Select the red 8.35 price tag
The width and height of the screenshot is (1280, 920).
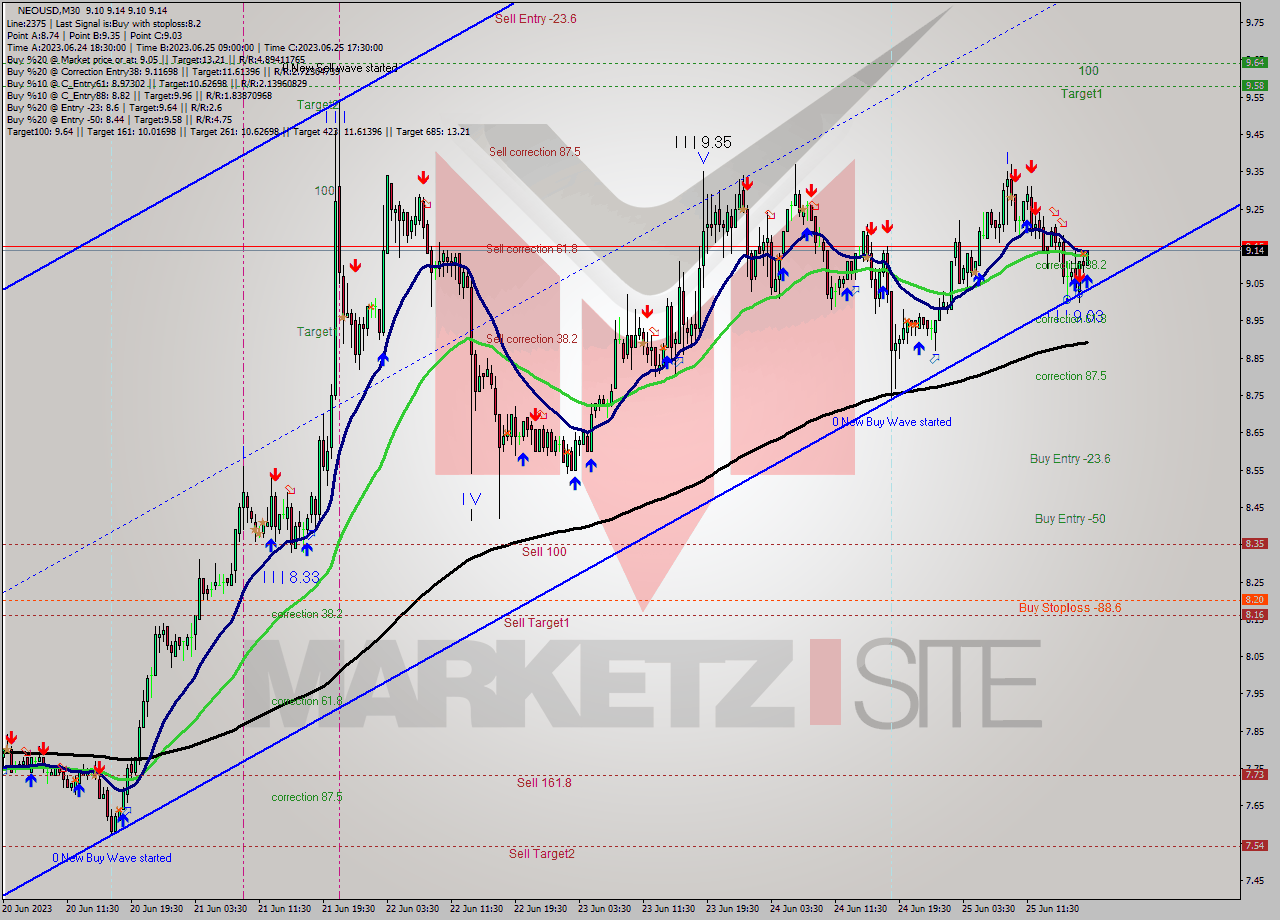click(1254, 544)
